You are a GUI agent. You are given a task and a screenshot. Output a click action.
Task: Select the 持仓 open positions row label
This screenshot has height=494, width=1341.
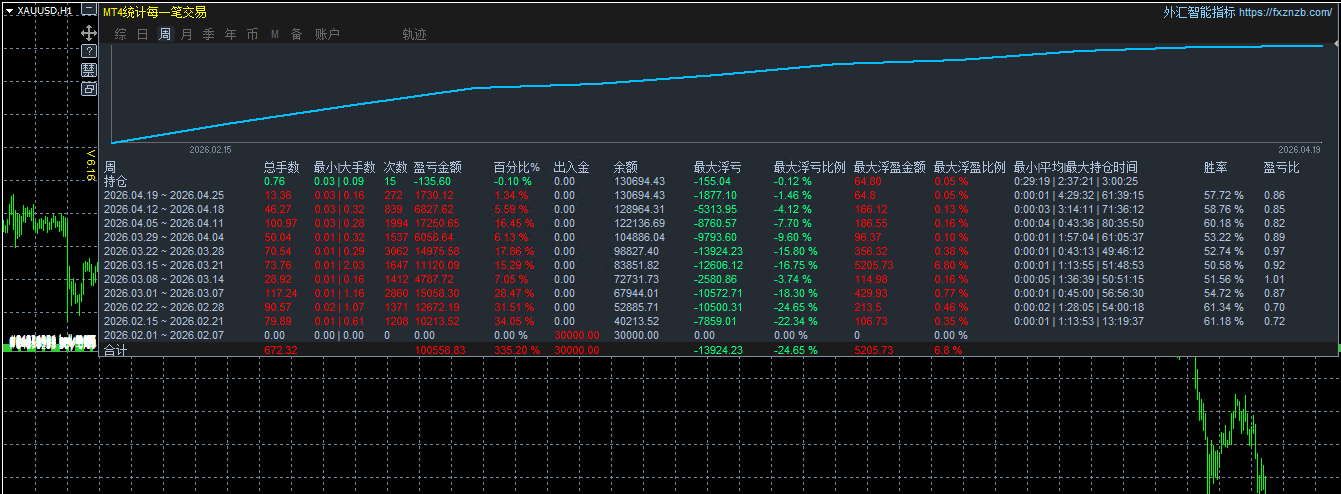pos(116,181)
